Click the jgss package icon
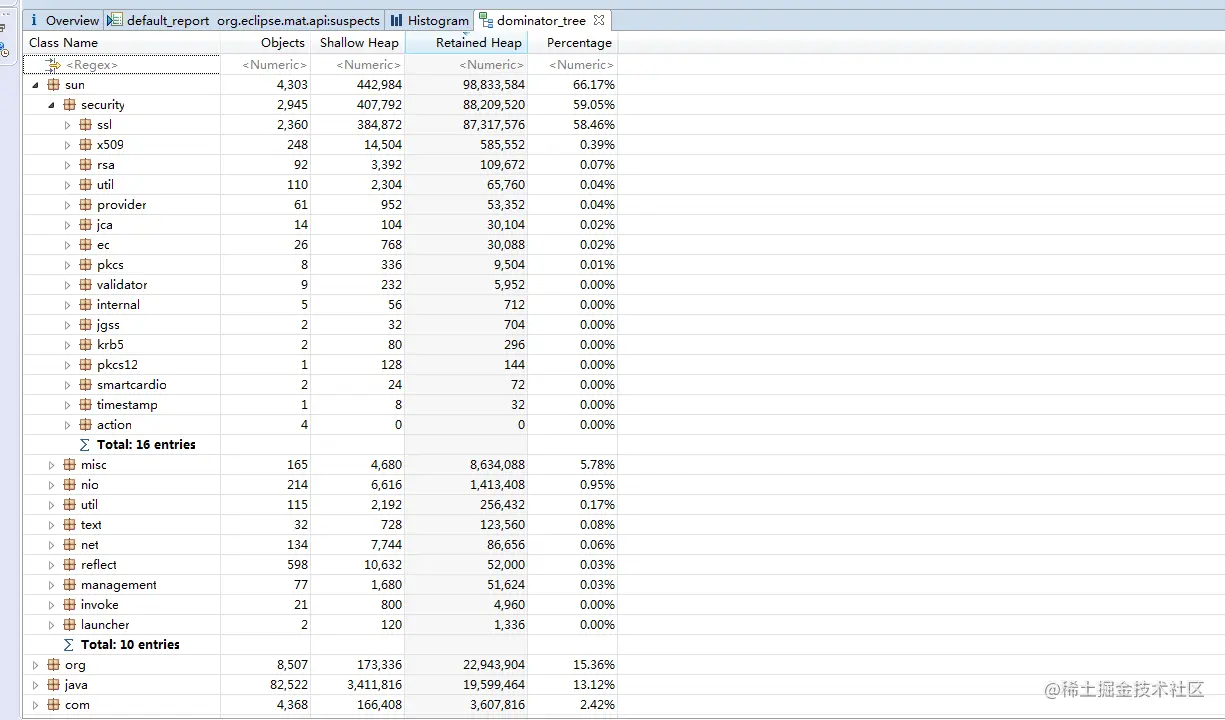 point(85,325)
